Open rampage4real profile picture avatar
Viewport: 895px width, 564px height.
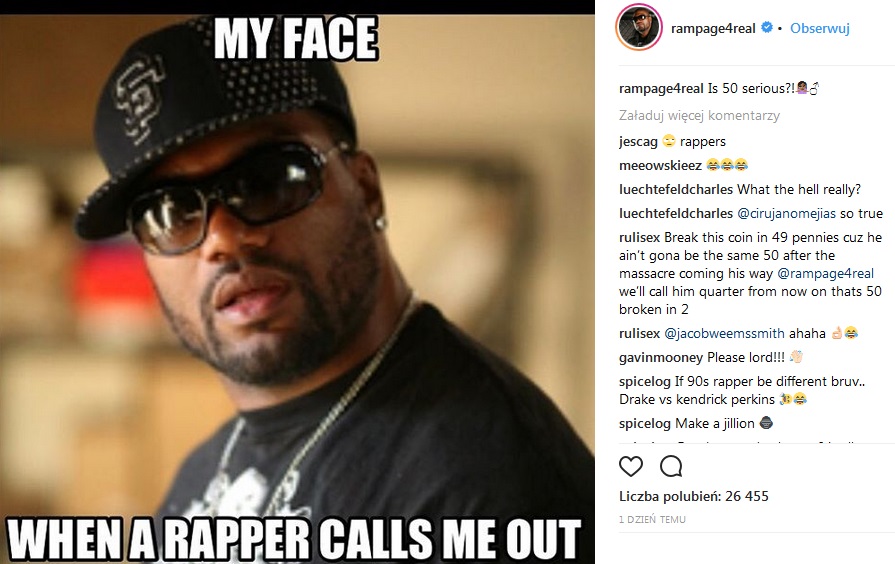[x=639, y=27]
